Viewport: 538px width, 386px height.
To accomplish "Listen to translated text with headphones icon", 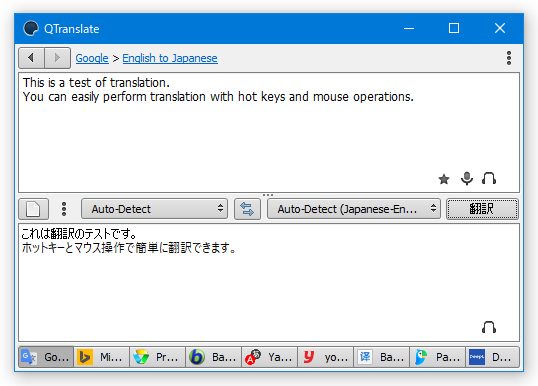I will coord(489,327).
